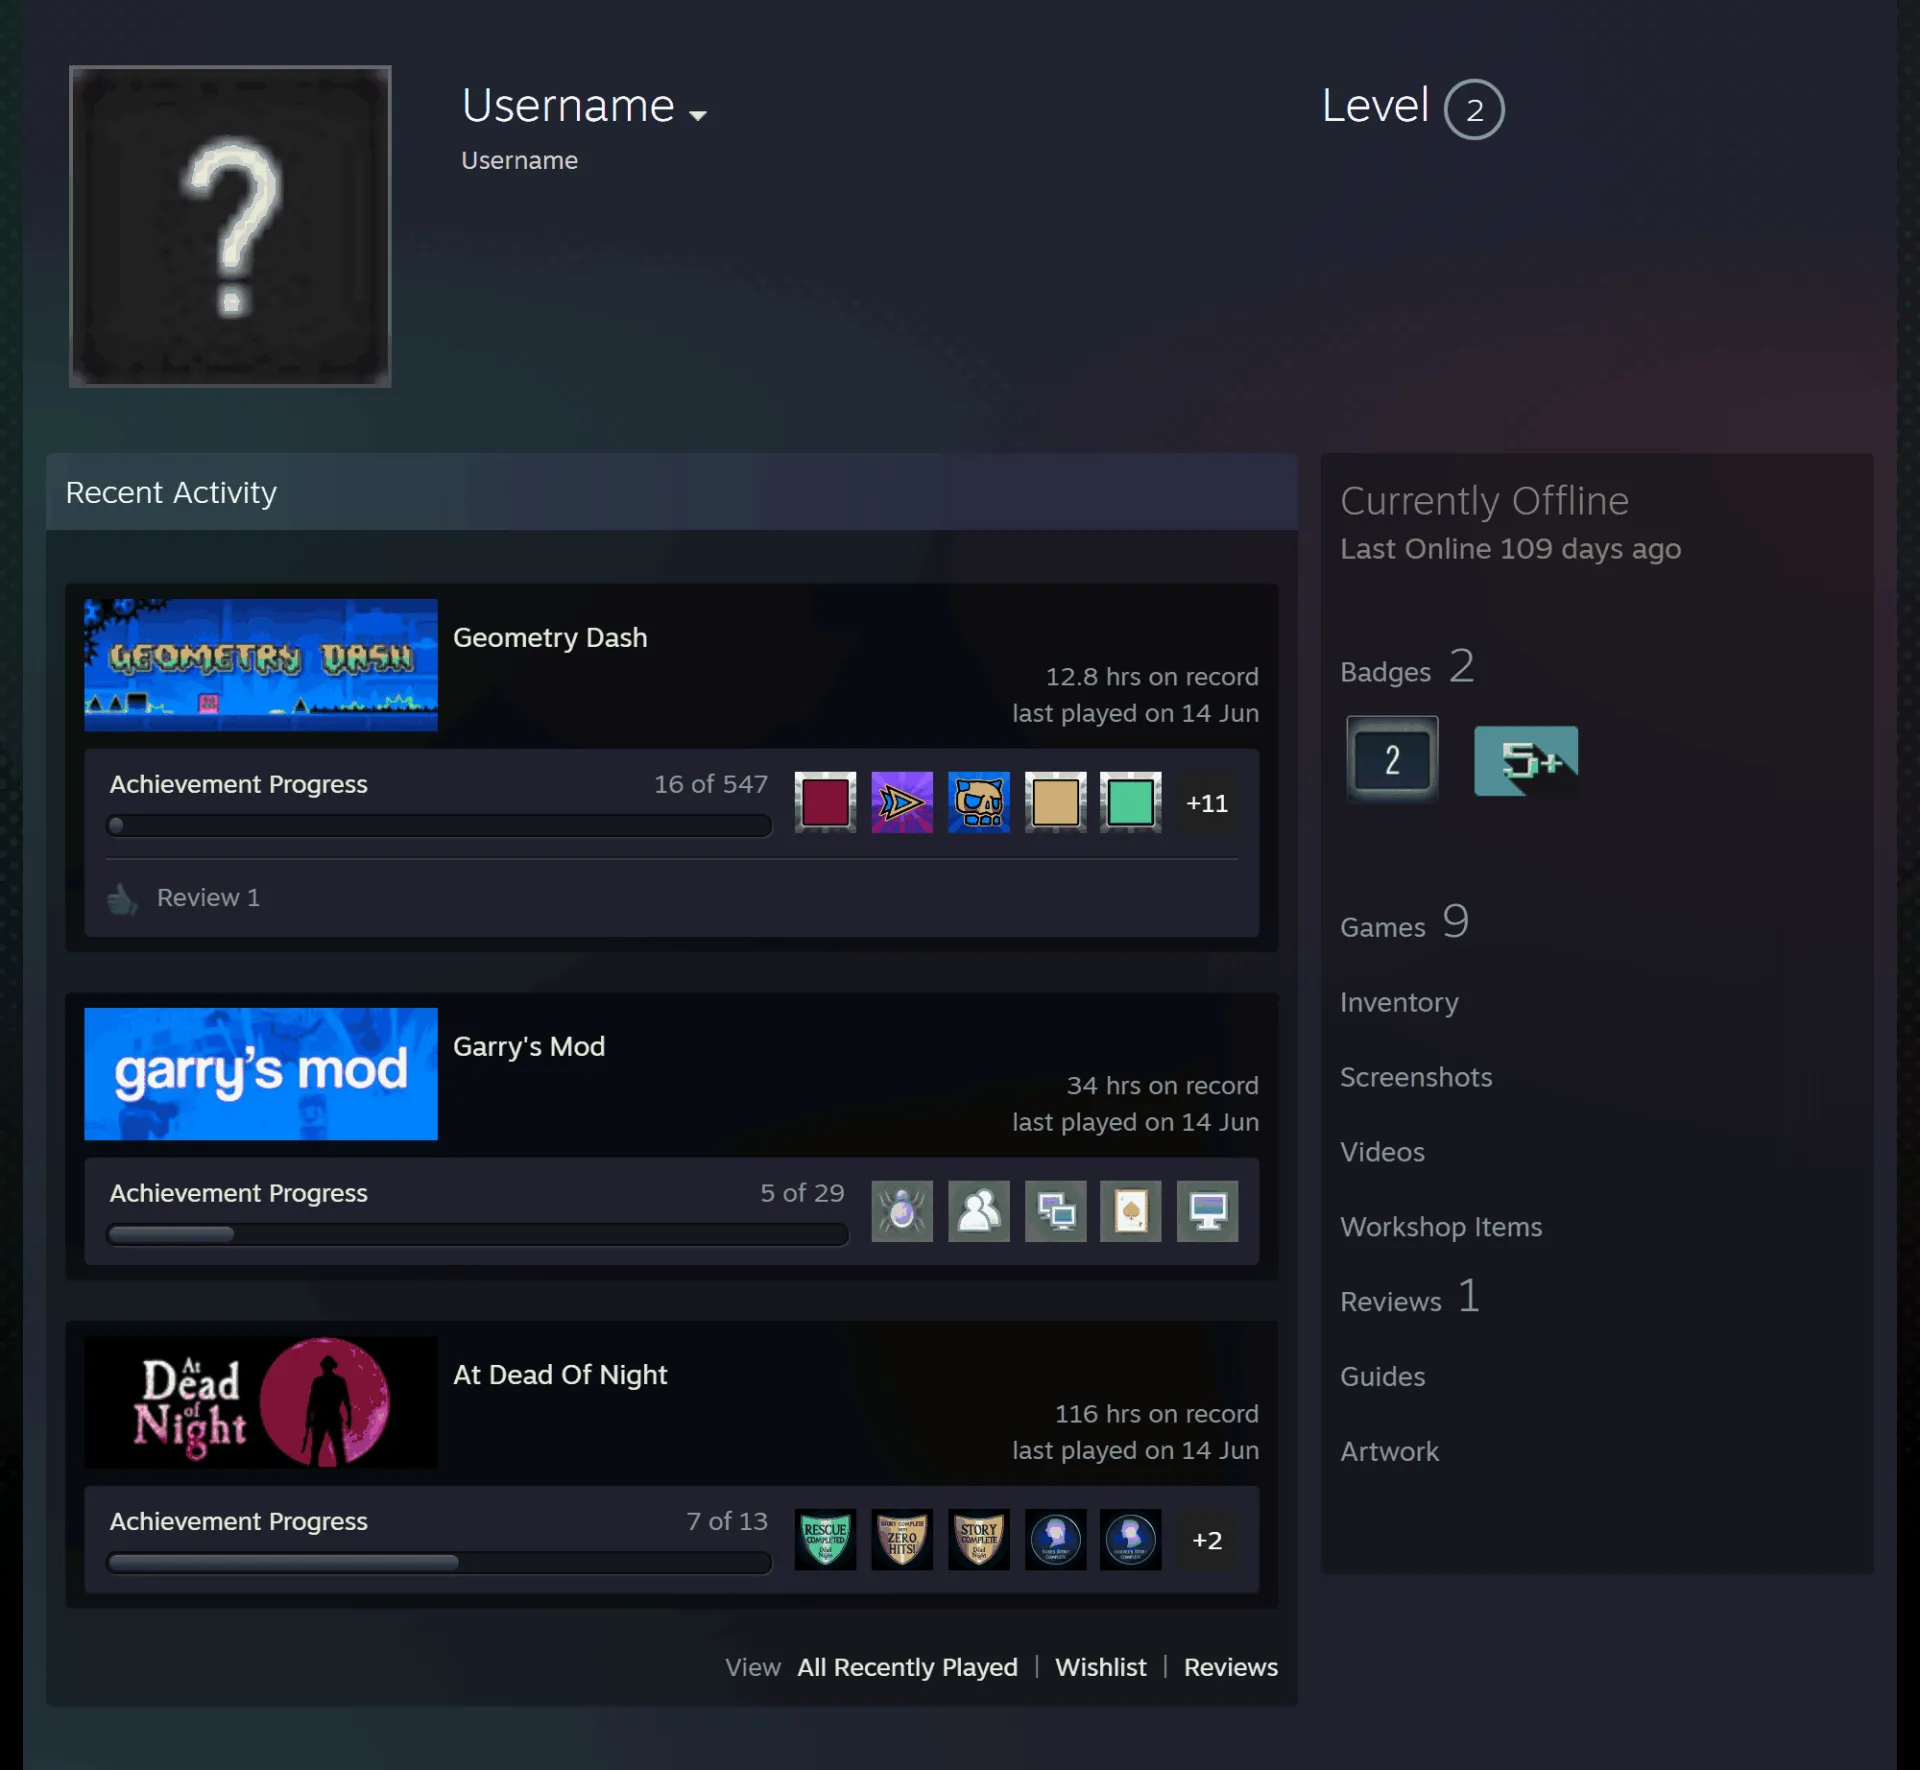Click the Rescue Completed achievement icon
Image resolution: width=1920 pixels, height=1770 pixels.
[825, 1539]
